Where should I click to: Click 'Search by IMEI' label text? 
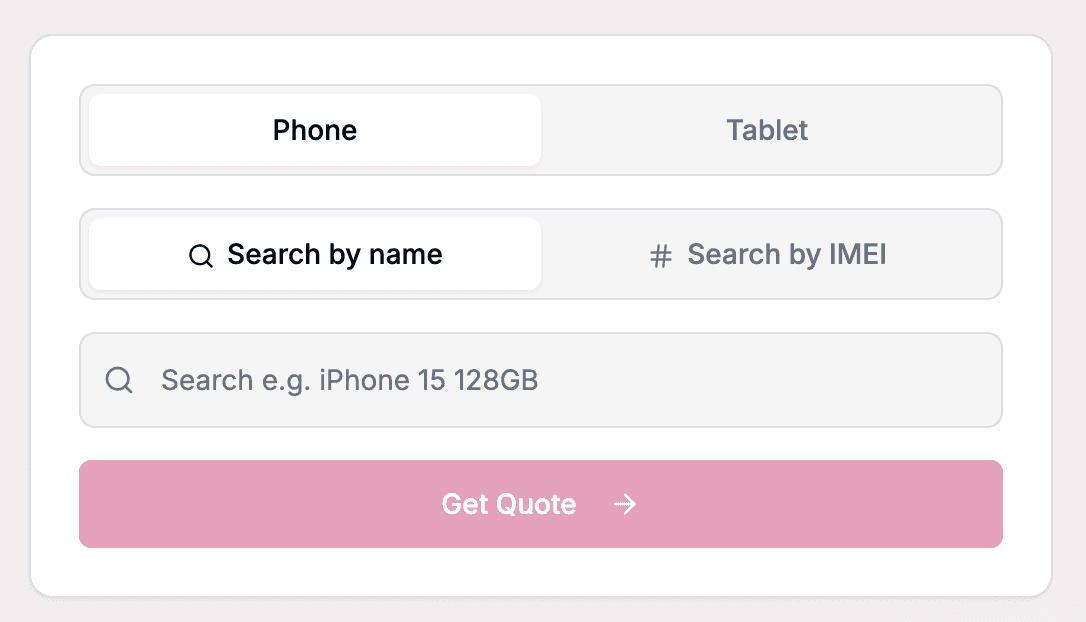(x=787, y=255)
